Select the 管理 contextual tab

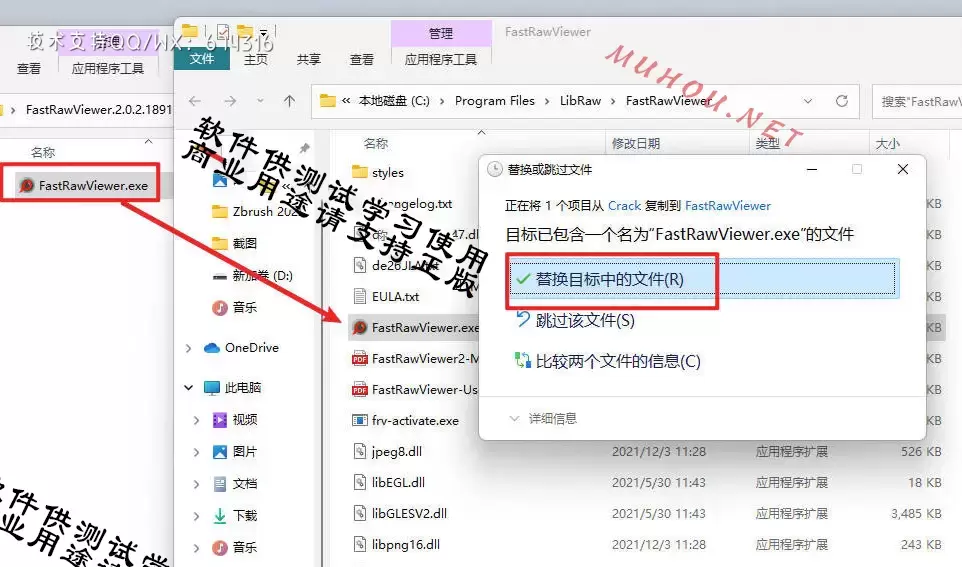point(441,33)
